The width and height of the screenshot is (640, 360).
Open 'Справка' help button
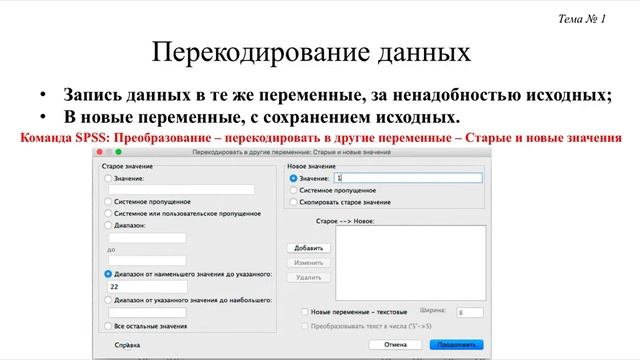click(127, 345)
